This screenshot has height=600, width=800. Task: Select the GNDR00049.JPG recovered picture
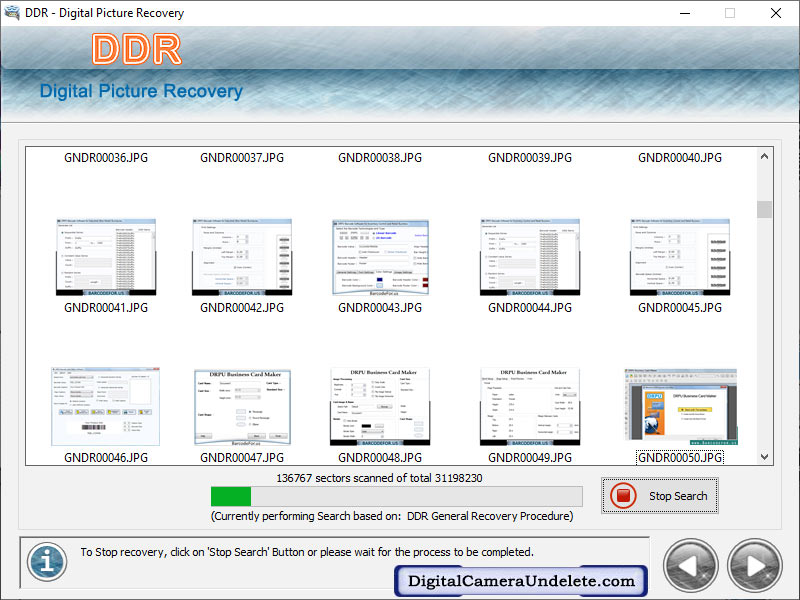tap(530, 406)
